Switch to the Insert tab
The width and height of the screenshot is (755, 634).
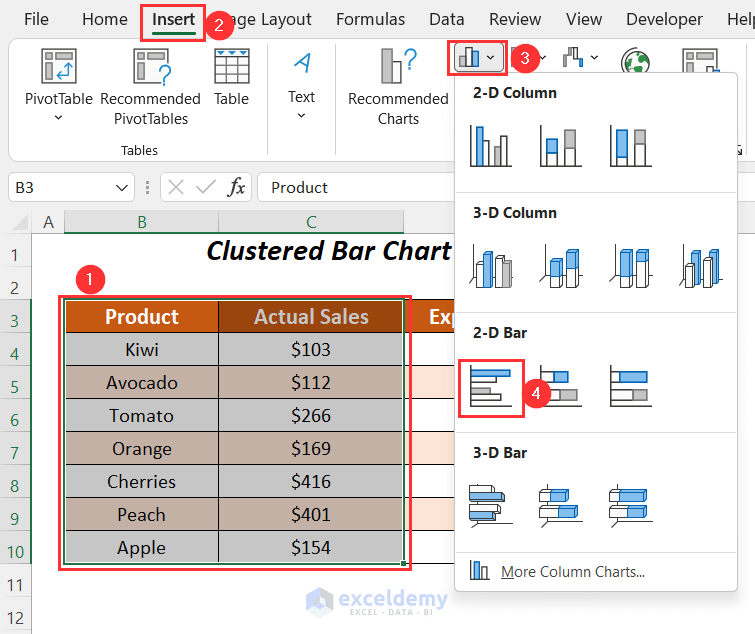pos(173,19)
